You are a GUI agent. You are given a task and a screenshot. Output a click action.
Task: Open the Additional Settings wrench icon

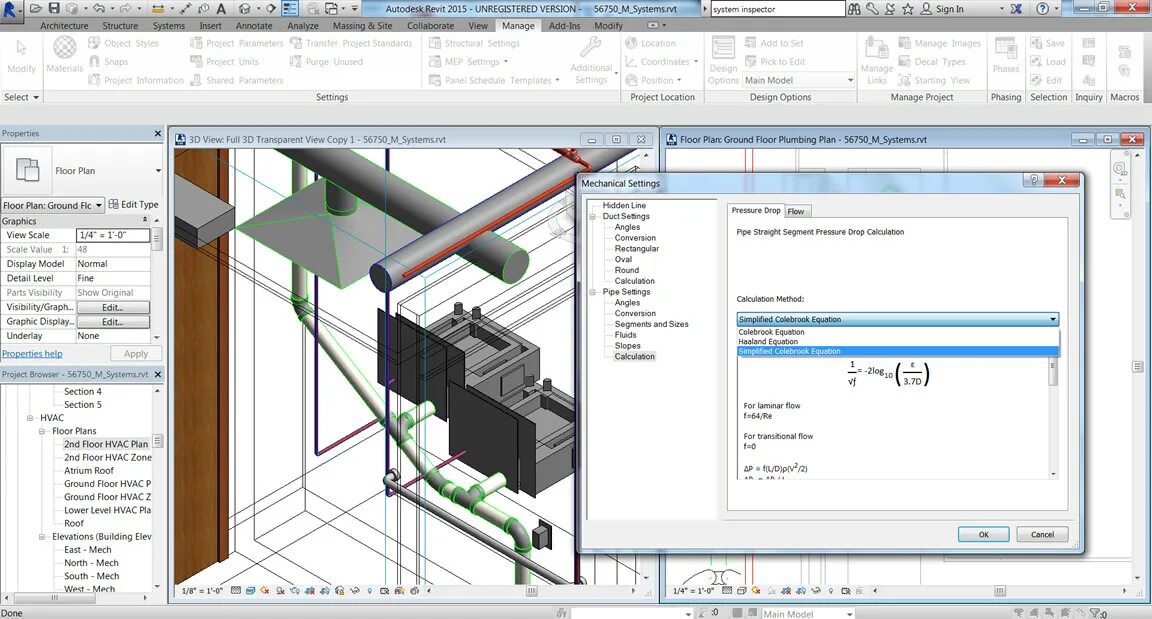coord(591,48)
